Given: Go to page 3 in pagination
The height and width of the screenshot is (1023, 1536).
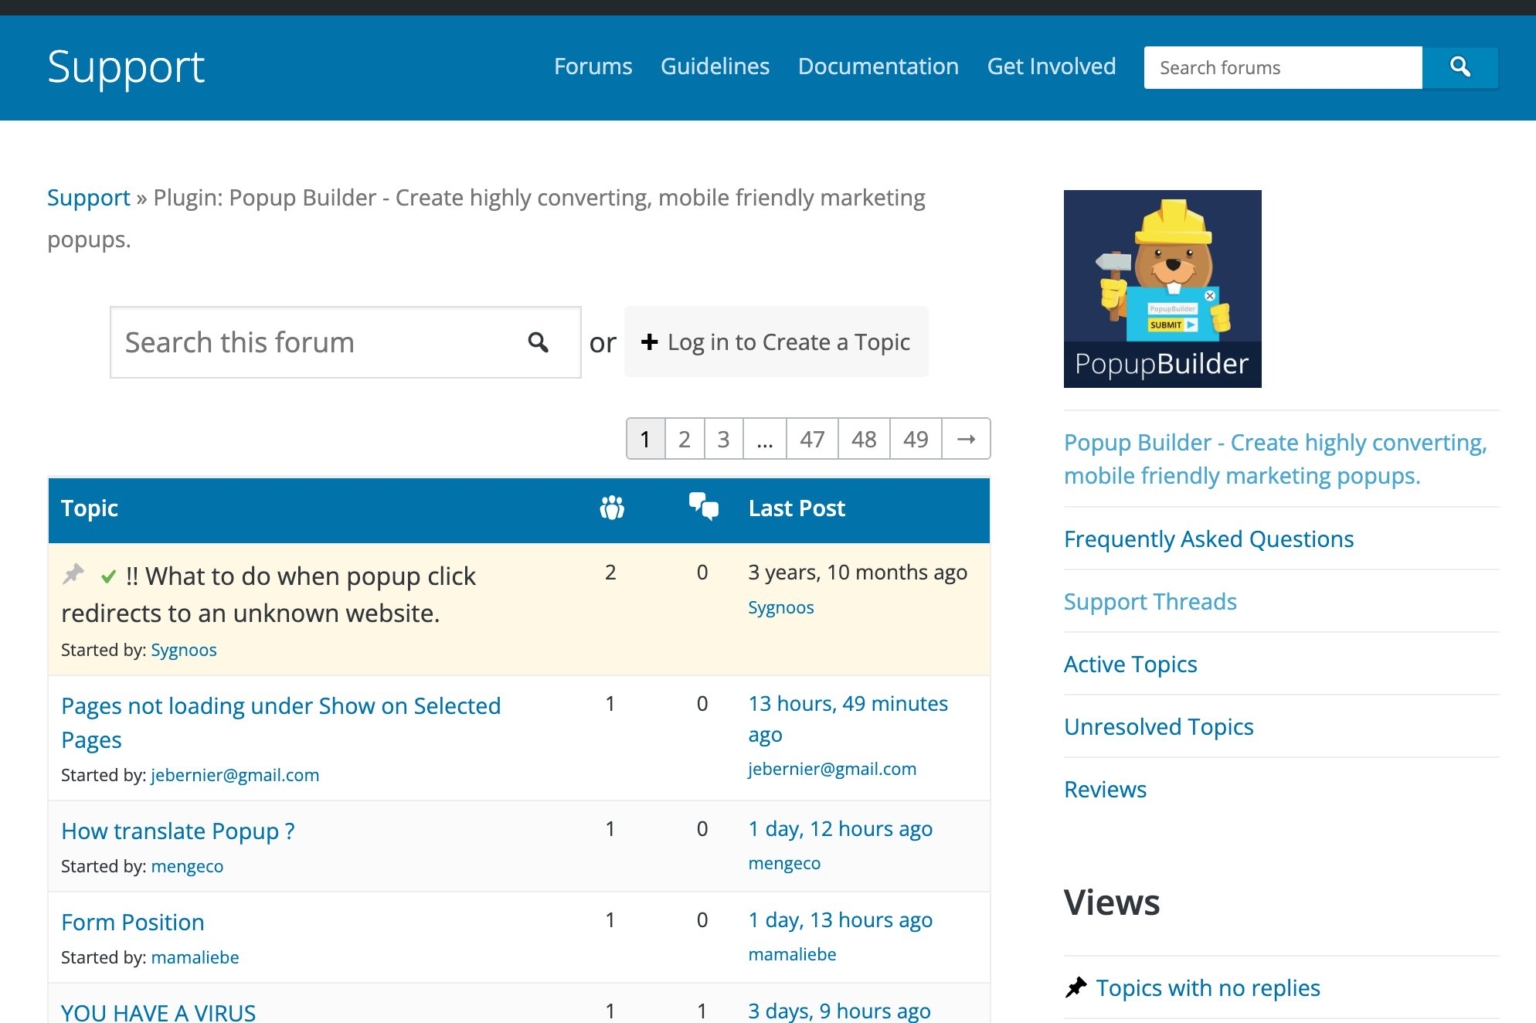Looking at the screenshot, I should point(724,439).
